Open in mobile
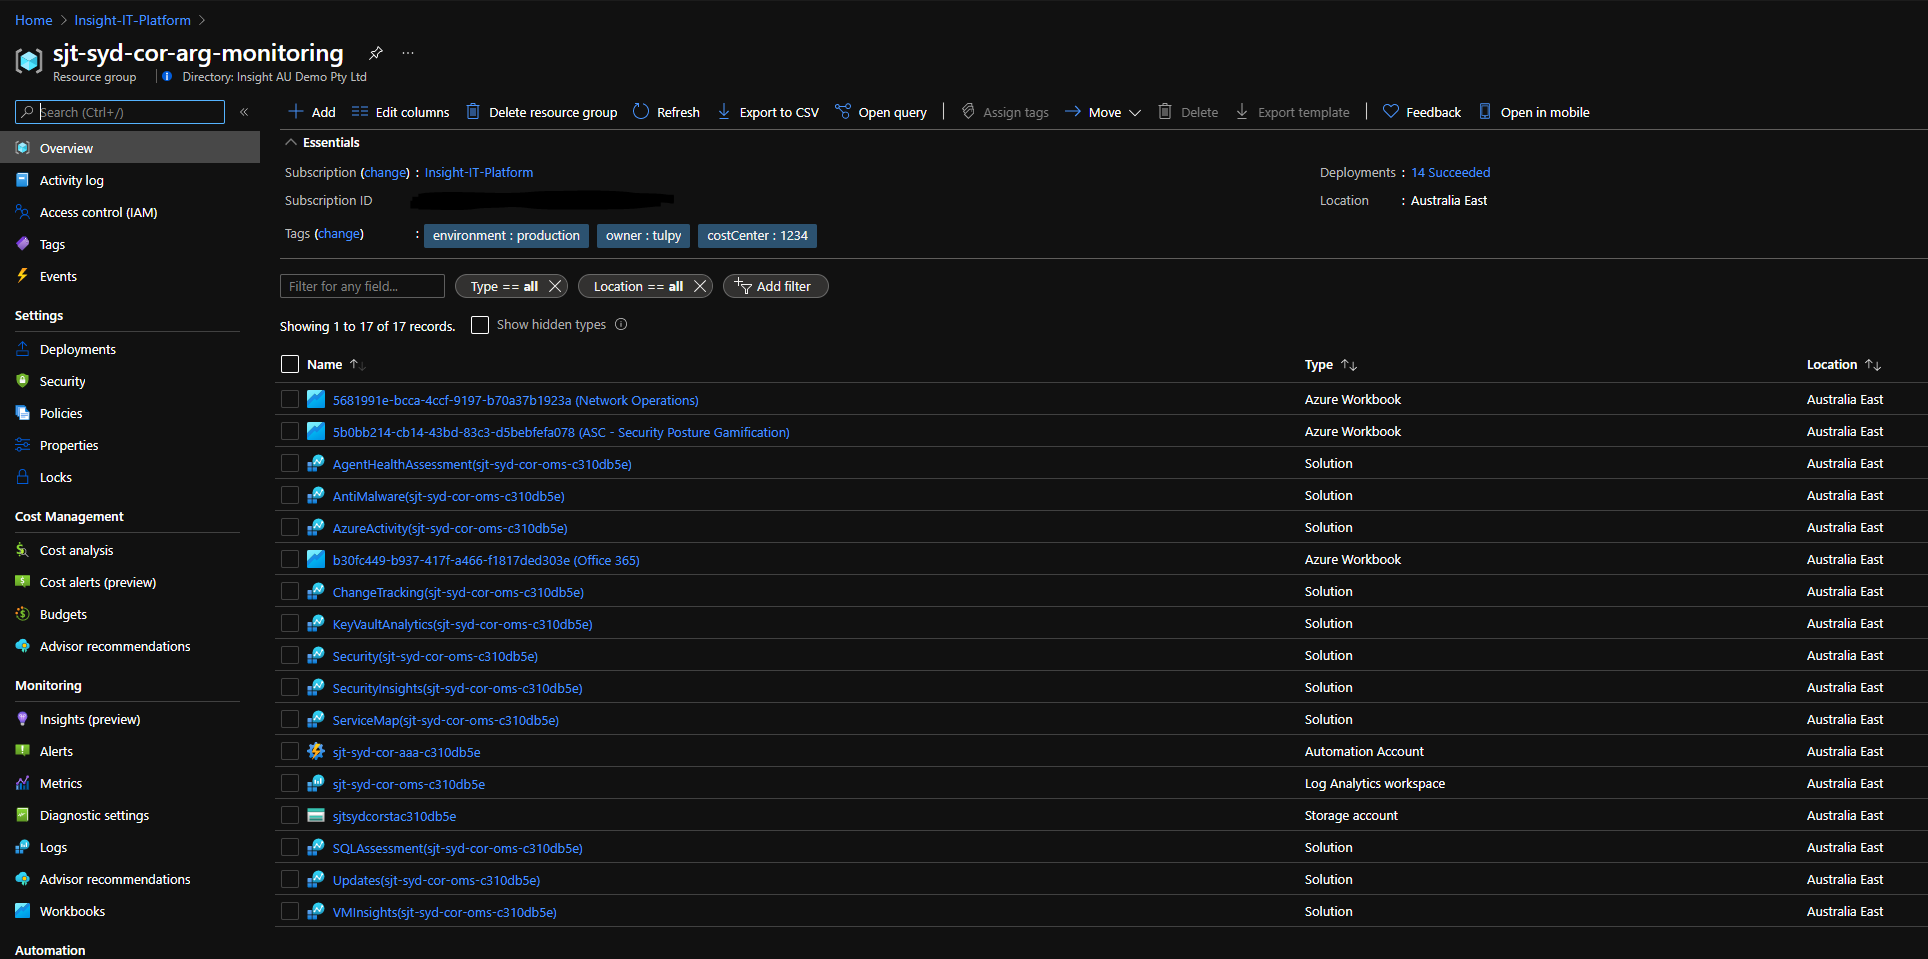The height and width of the screenshot is (959, 1928). click(1534, 112)
